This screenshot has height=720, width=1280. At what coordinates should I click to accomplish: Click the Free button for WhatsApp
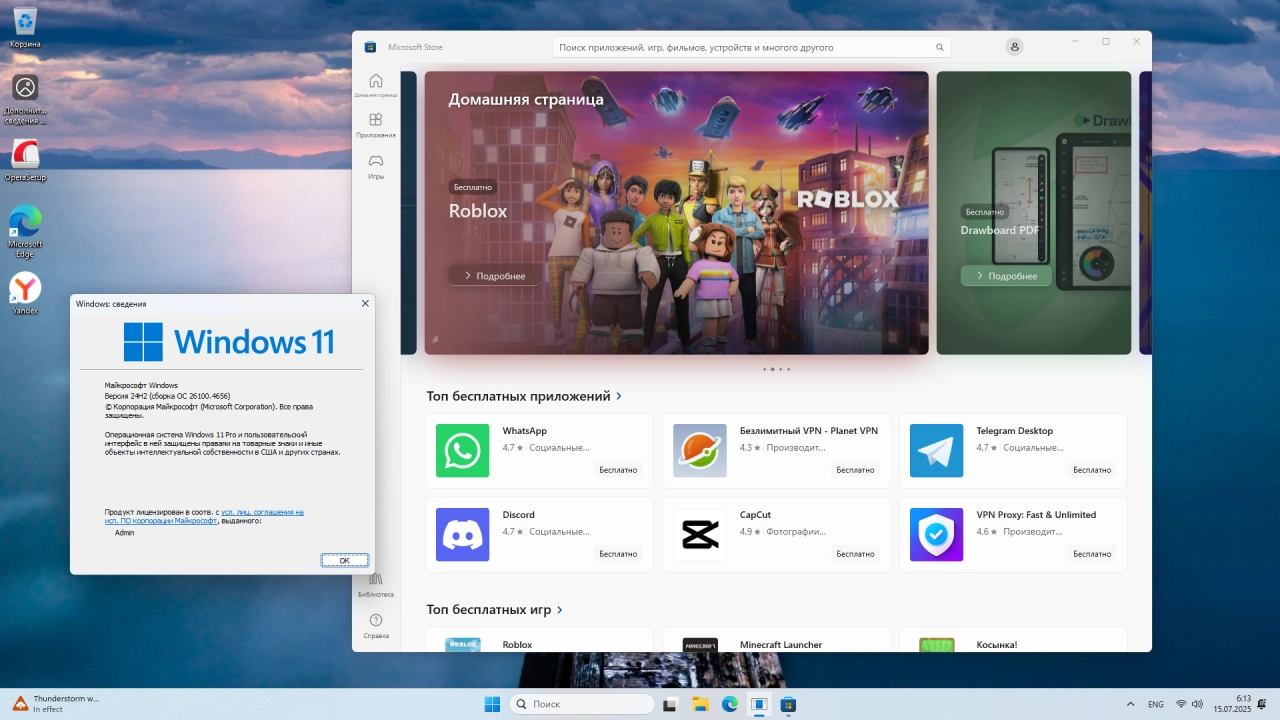click(618, 469)
